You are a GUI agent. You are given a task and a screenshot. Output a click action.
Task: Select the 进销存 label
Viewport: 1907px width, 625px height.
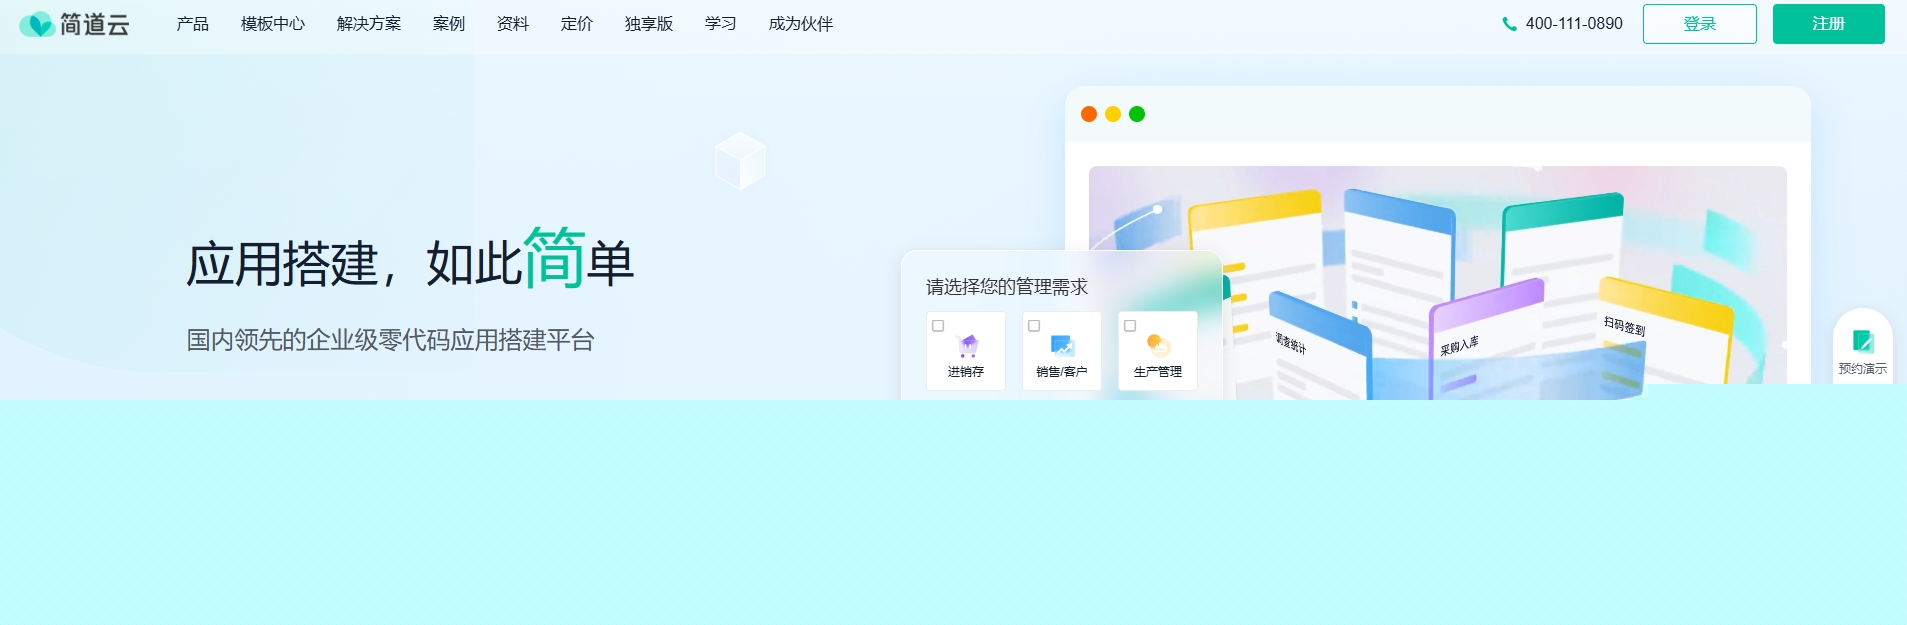point(966,372)
